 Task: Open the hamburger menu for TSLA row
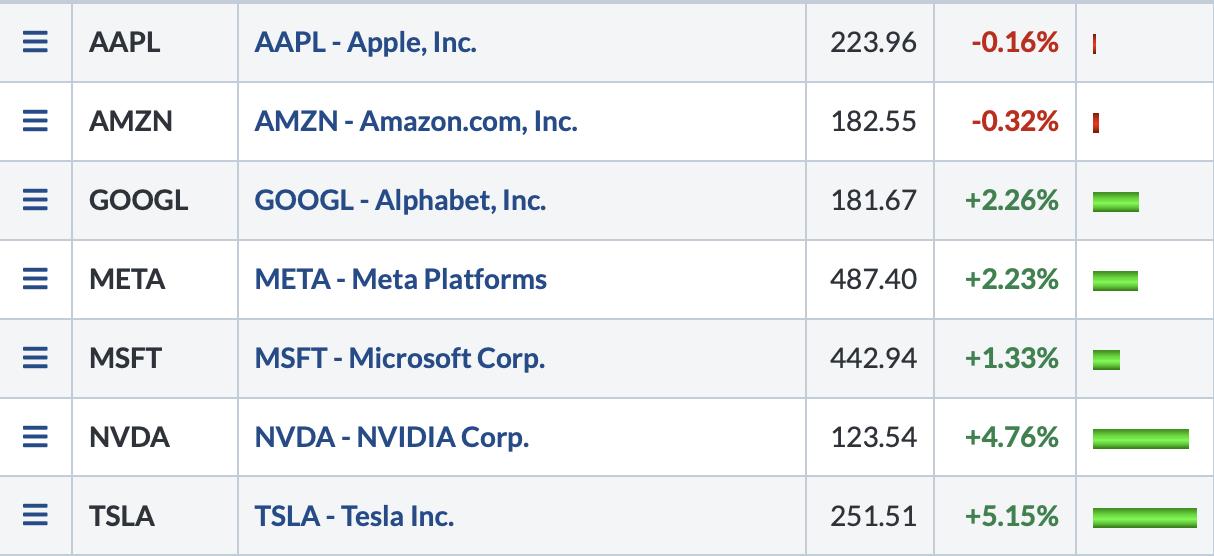click(x=35, y=516)
